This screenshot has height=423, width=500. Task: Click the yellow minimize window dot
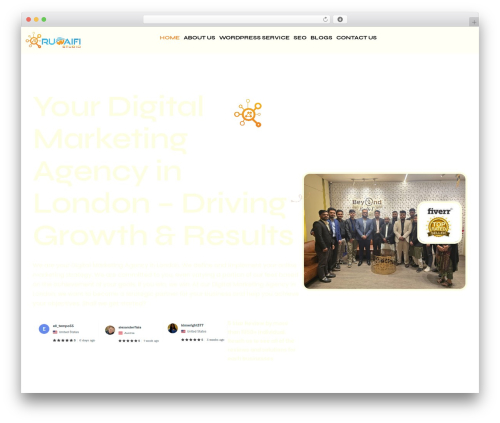point(36,19)
